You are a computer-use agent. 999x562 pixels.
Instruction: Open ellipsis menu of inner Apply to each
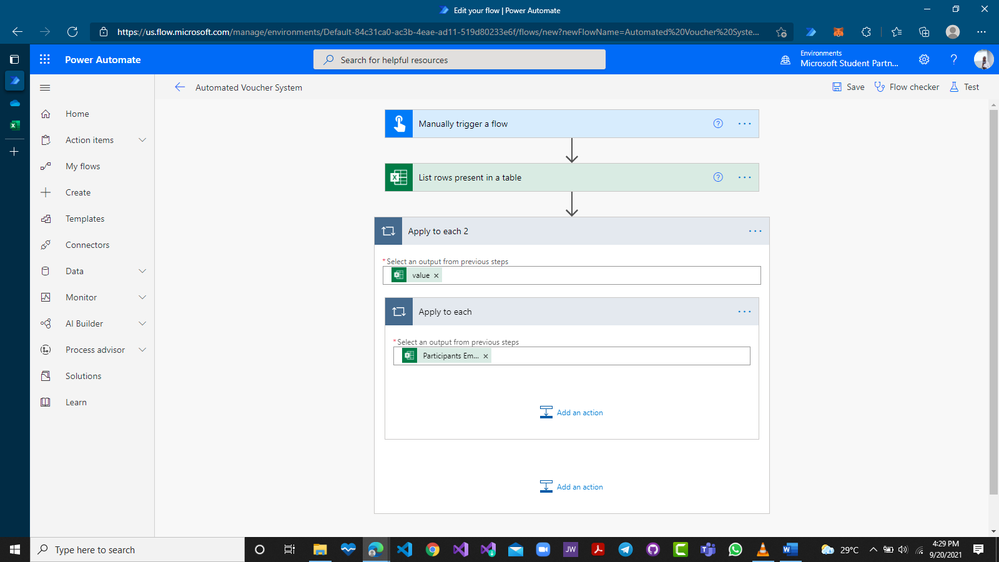[744, 312]
